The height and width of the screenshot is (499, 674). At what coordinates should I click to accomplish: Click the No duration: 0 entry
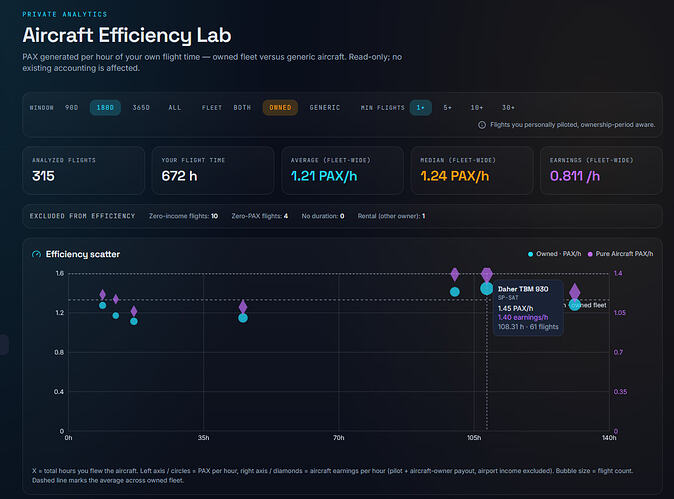[323, 216]
